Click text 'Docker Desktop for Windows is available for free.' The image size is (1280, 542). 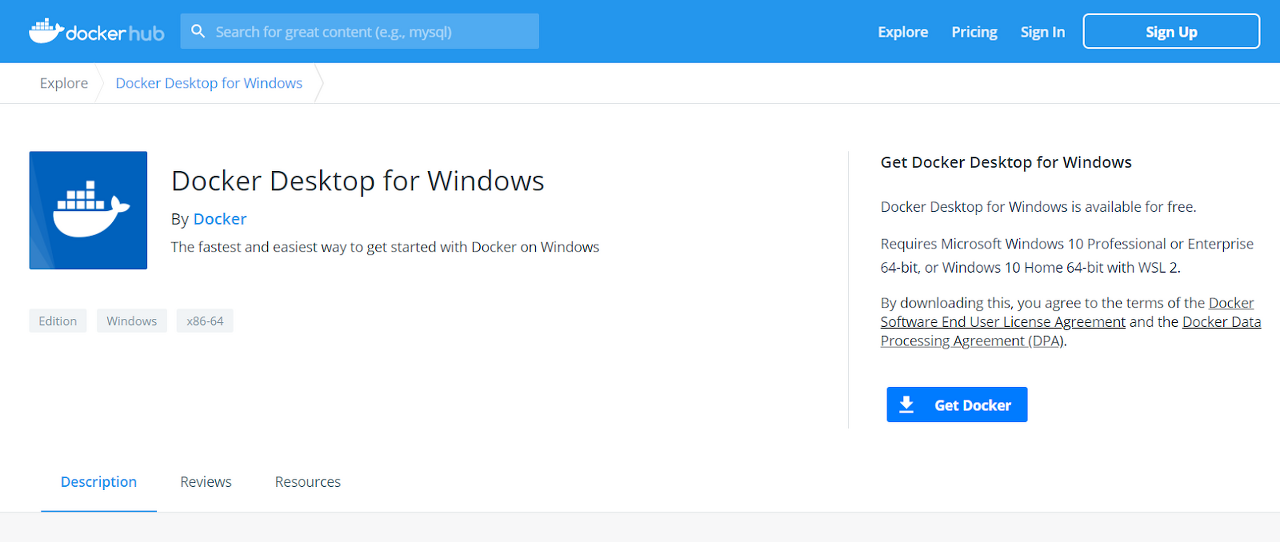1038,207
